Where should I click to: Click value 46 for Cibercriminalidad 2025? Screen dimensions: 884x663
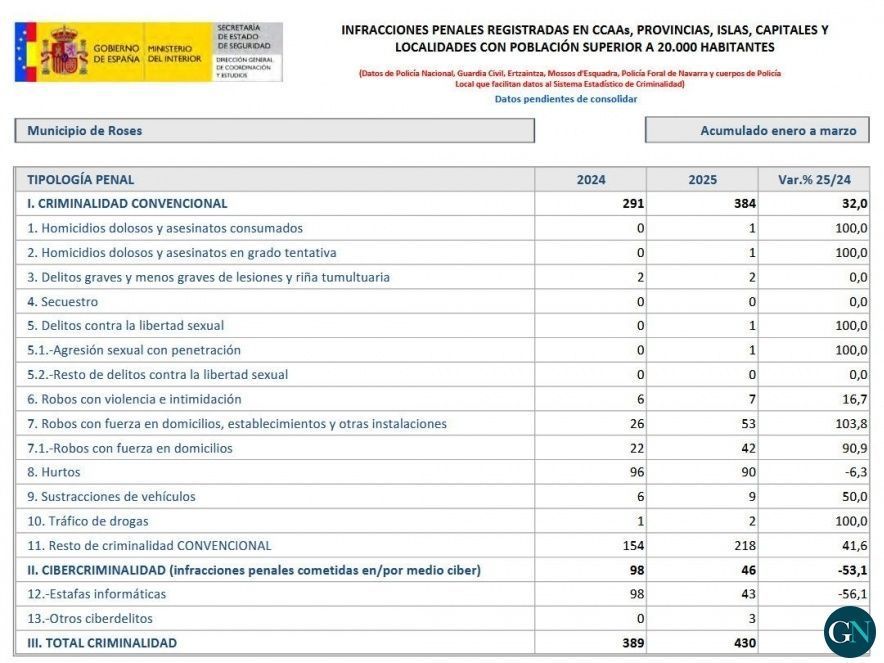pyautogui.click(x=749, y=570)
